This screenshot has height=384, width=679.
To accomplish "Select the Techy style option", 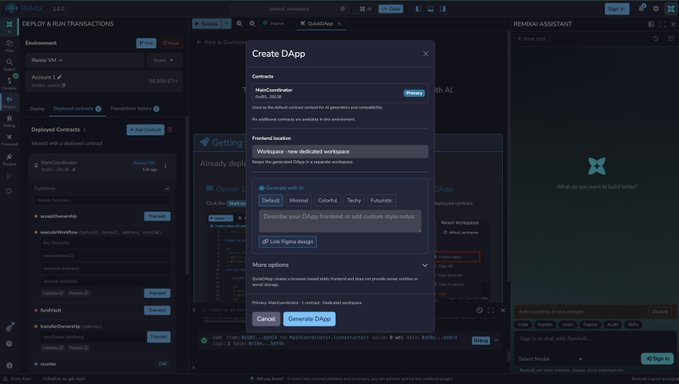I will (354, 200).
